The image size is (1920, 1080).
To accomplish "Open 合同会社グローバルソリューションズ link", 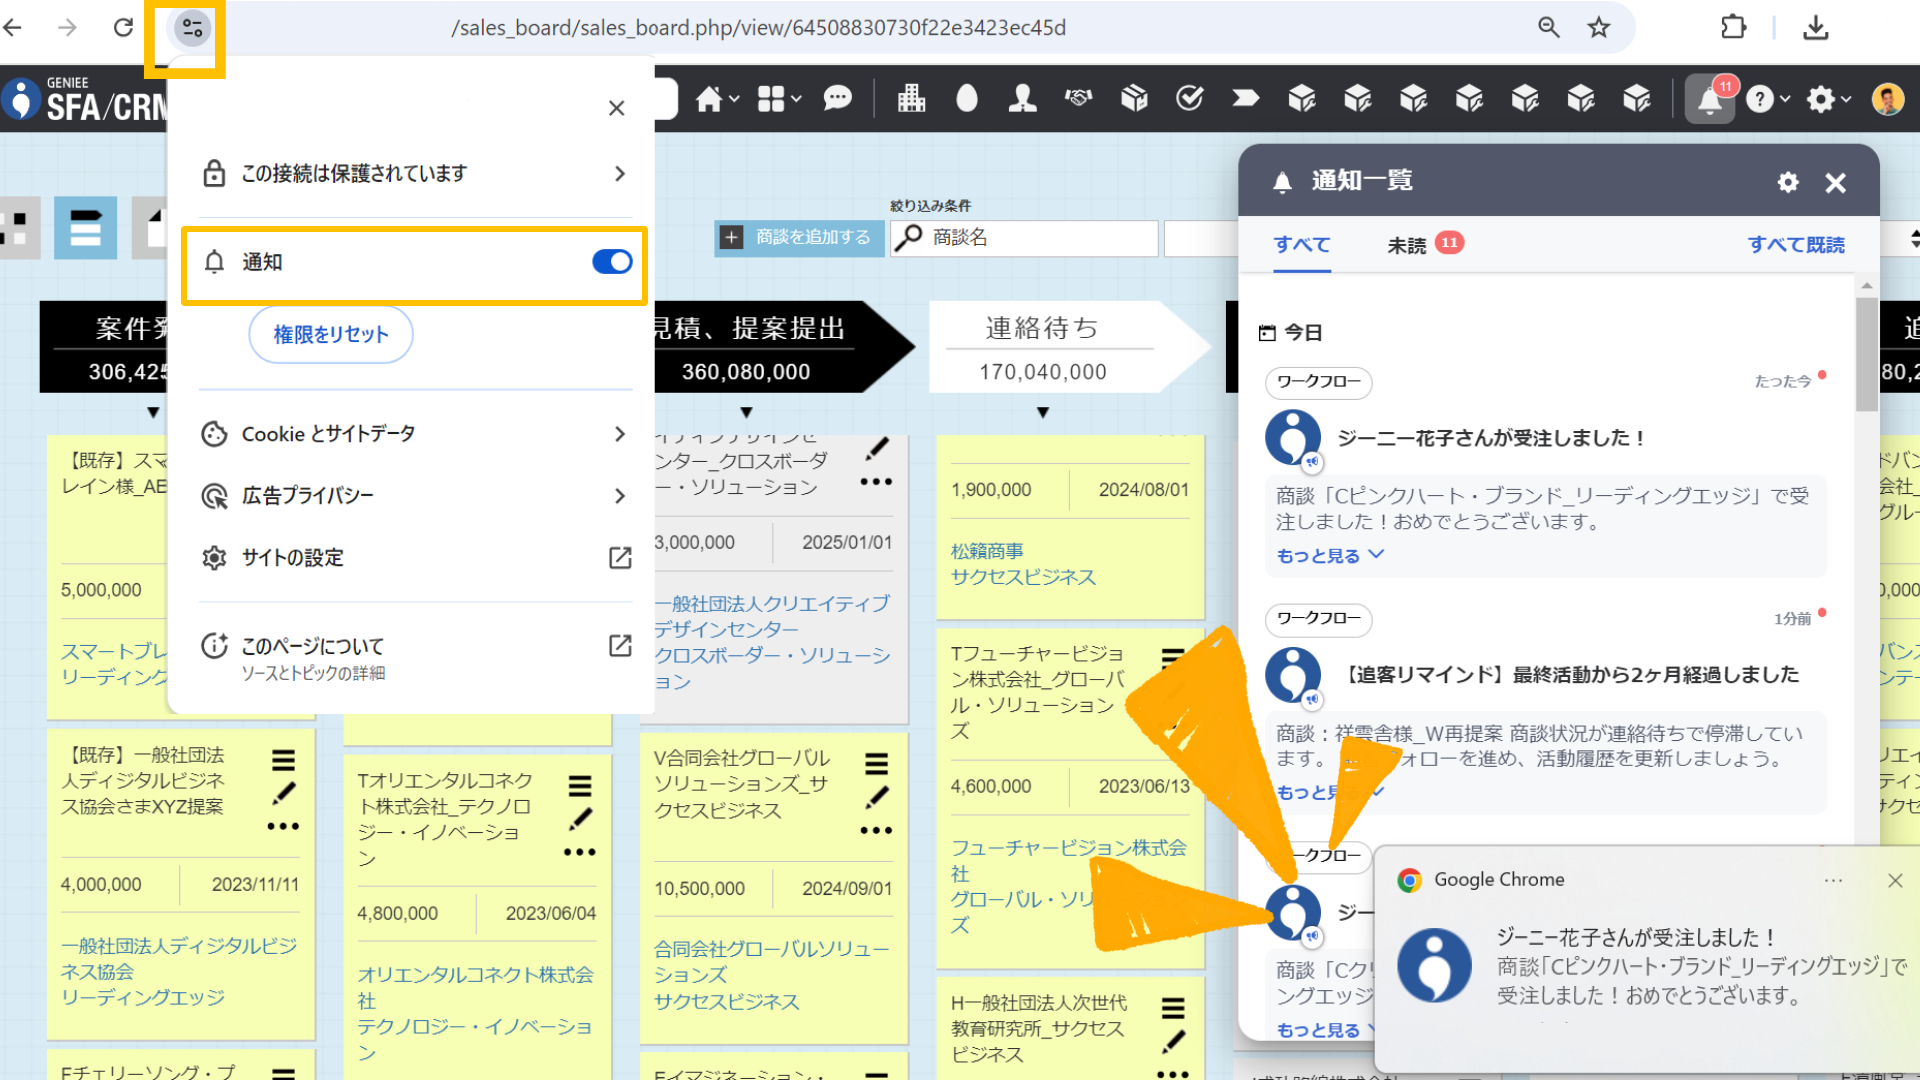I will (x=771, y=962).
